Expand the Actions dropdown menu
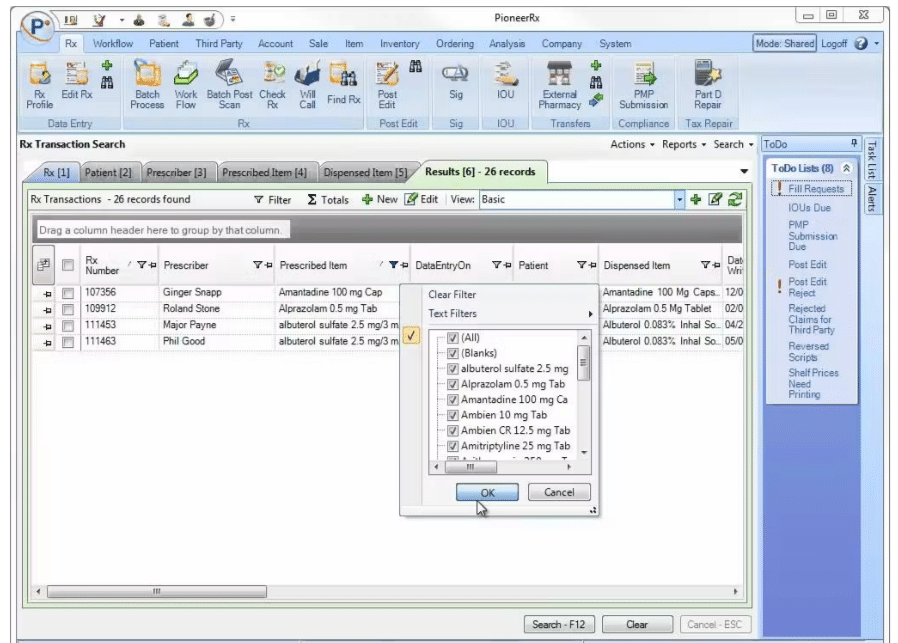This screenshot has height=643, width=898. point(632,144)
